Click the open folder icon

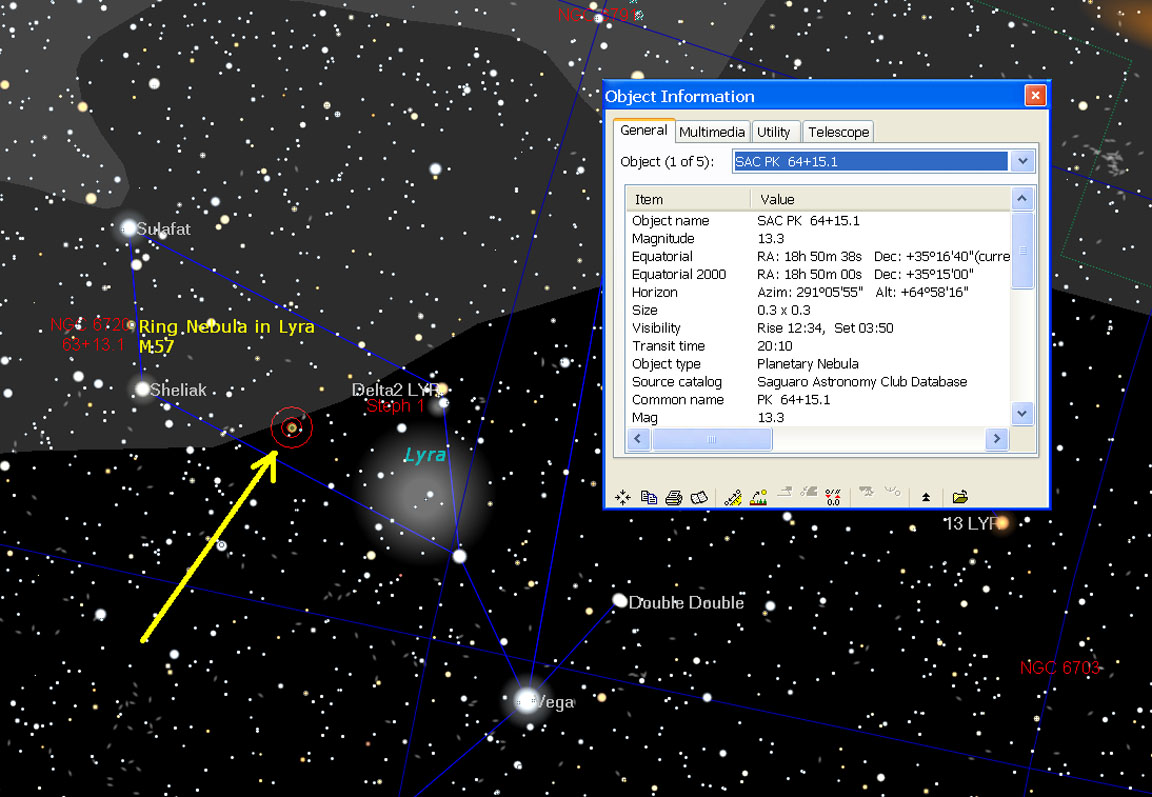[x=960, y=497]
